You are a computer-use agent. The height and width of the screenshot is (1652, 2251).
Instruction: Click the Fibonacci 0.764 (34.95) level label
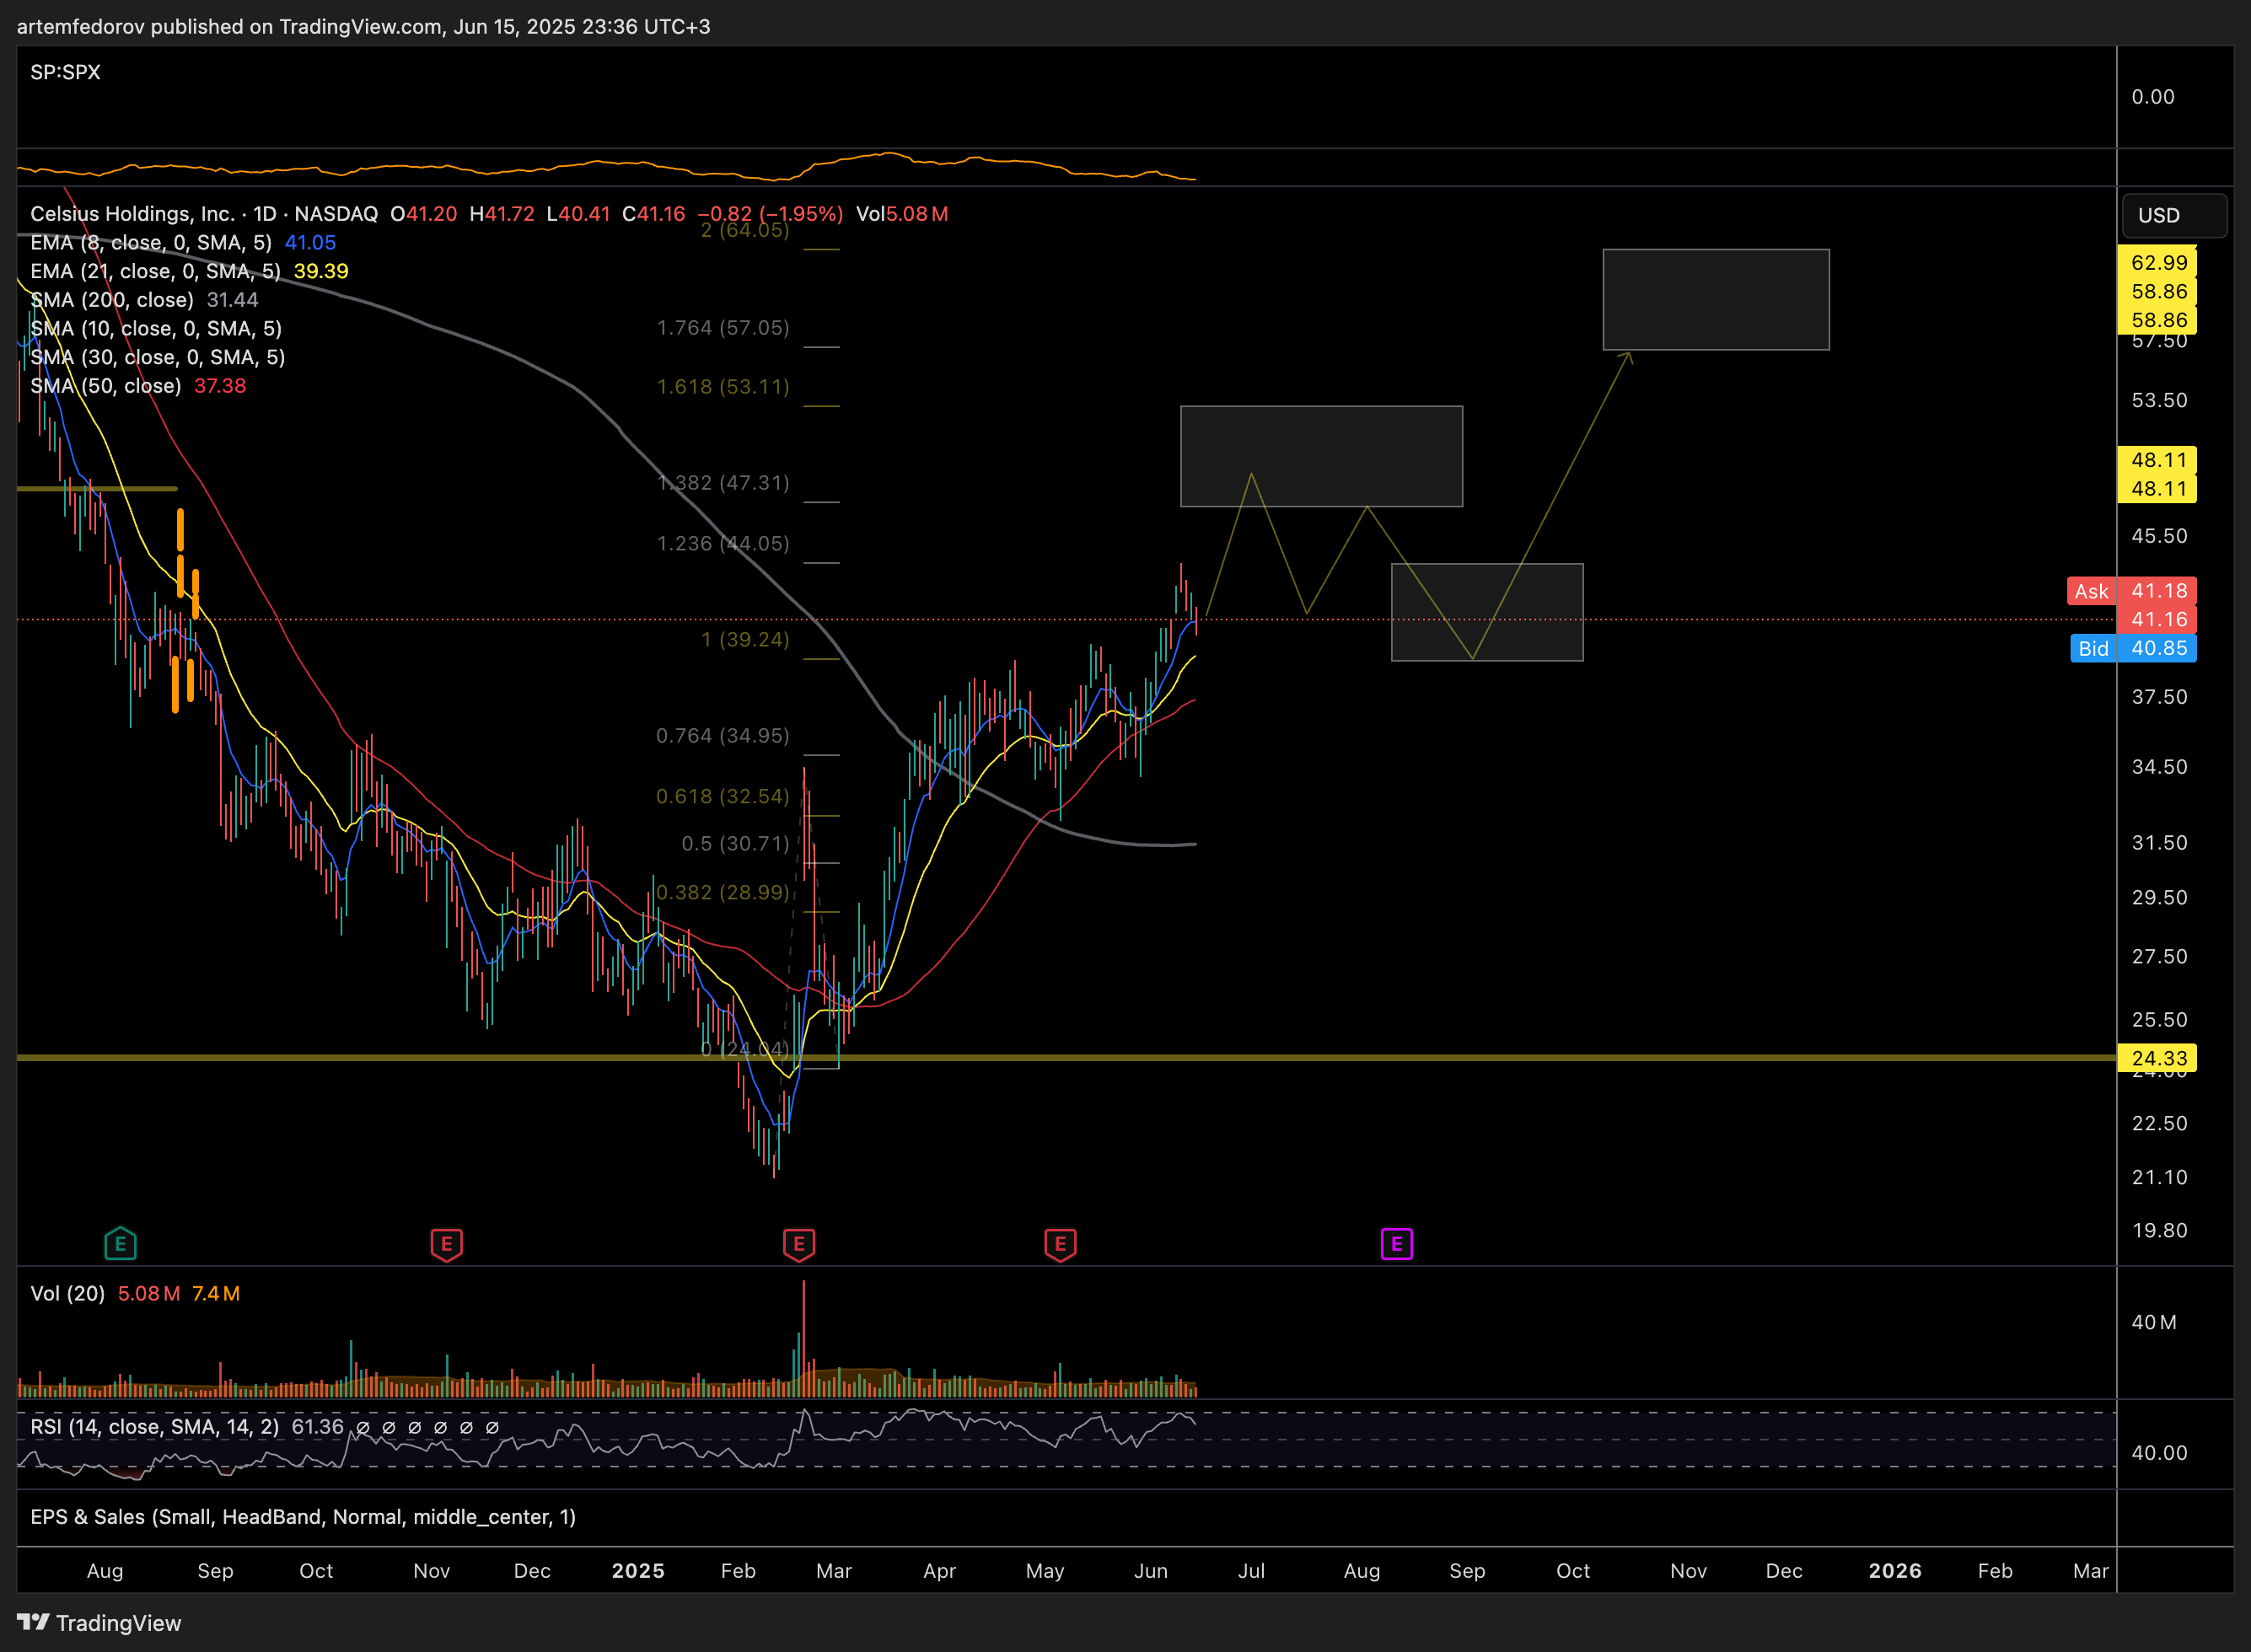pos(723,735)
